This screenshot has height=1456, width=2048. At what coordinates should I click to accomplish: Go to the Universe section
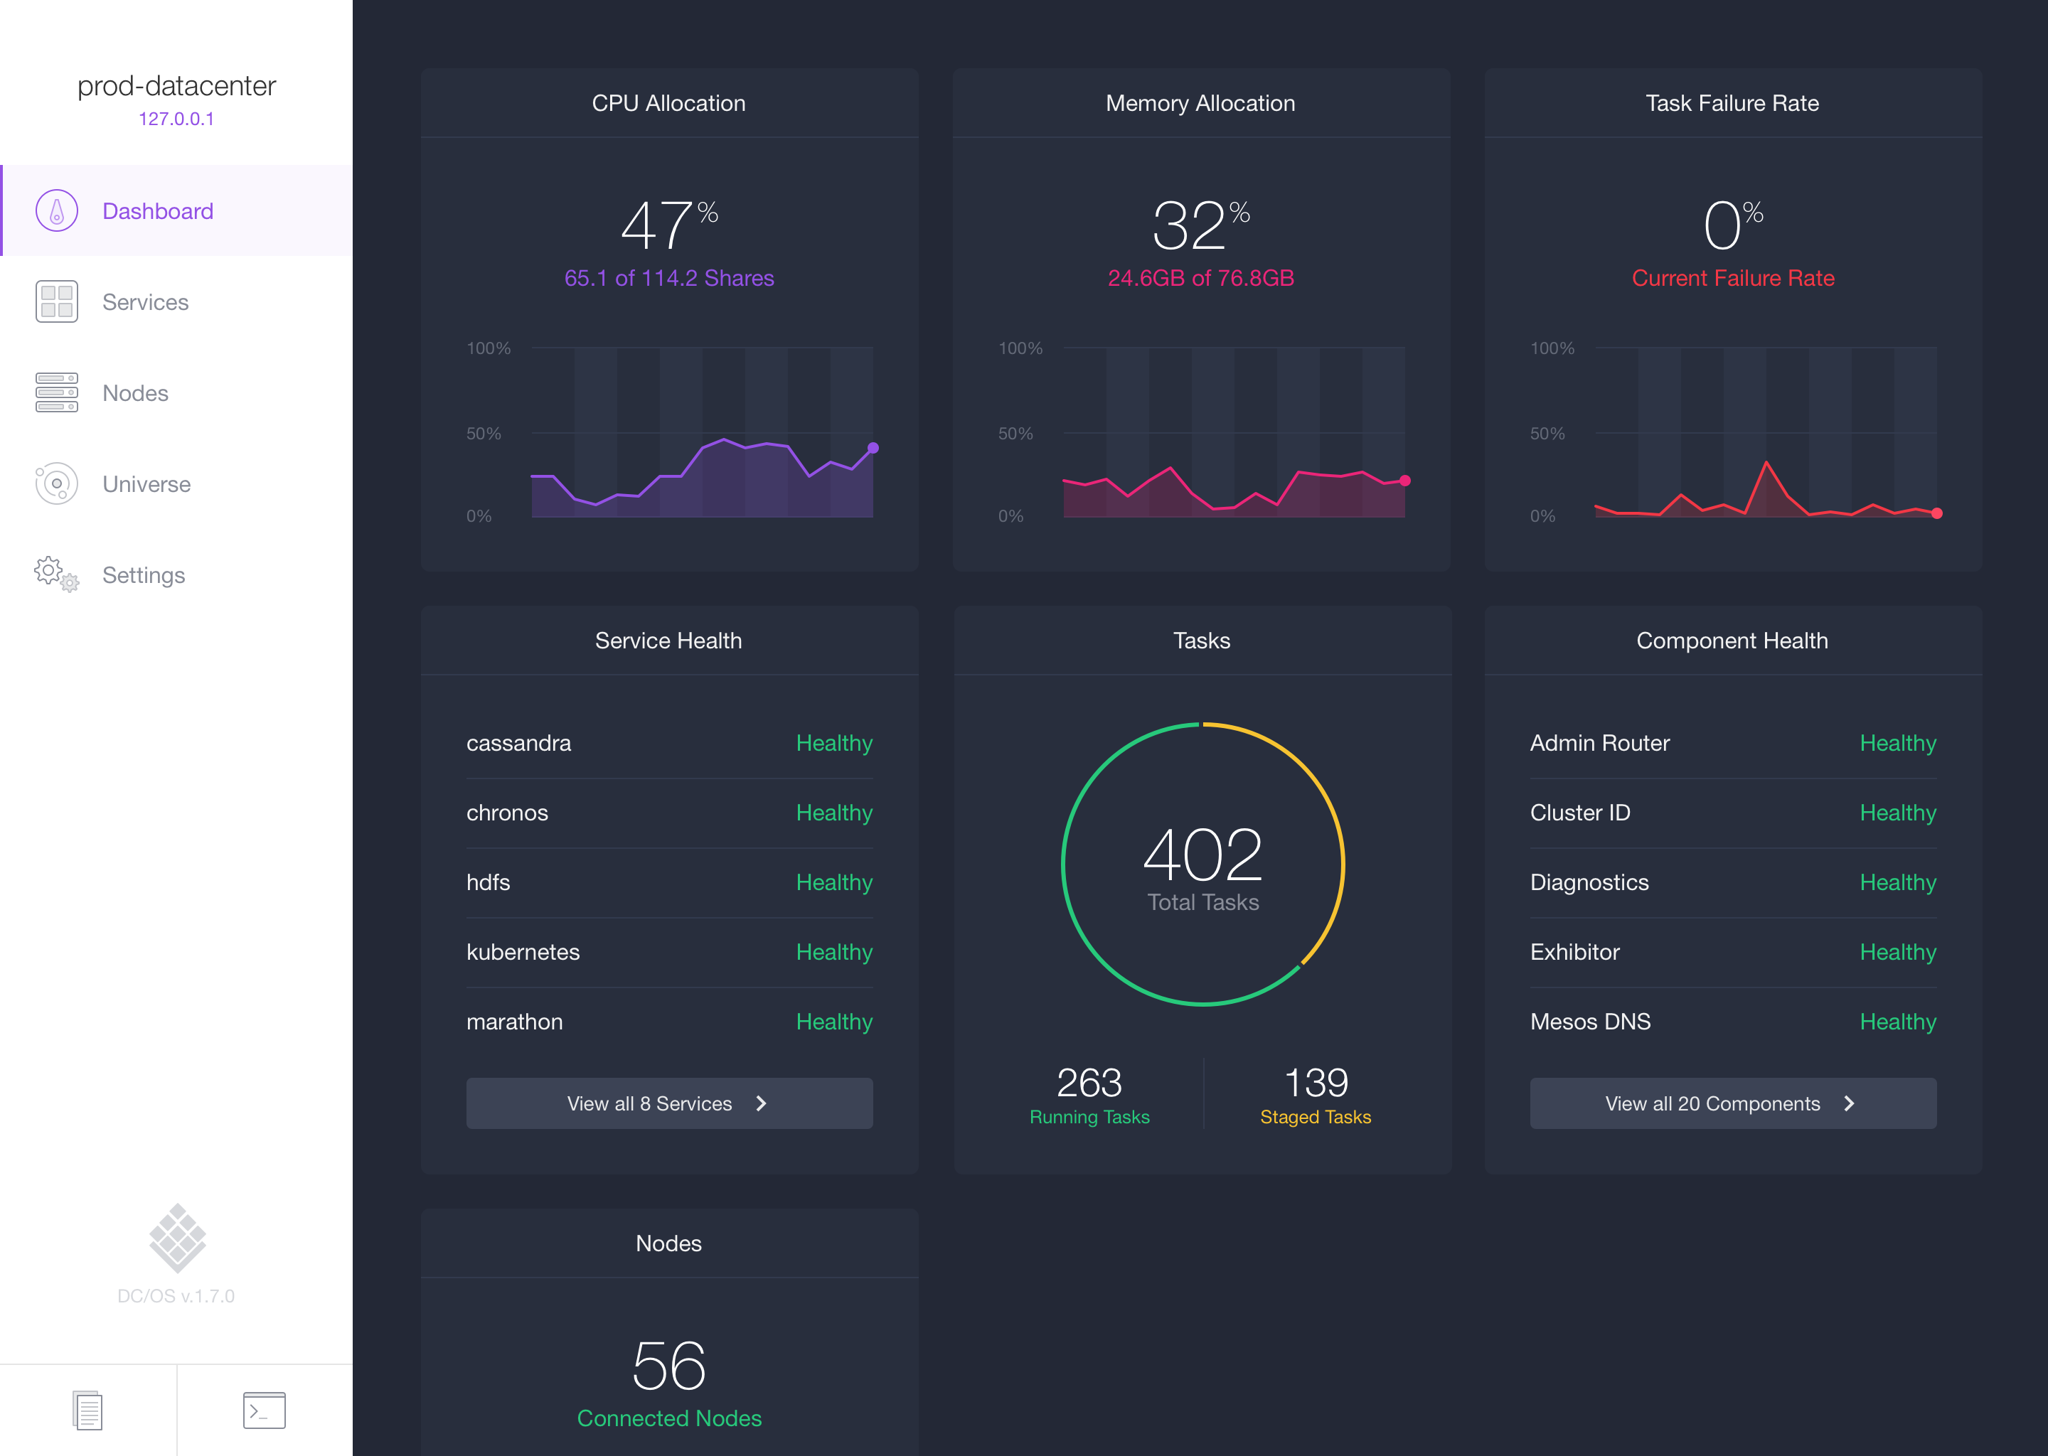[147, 484]
